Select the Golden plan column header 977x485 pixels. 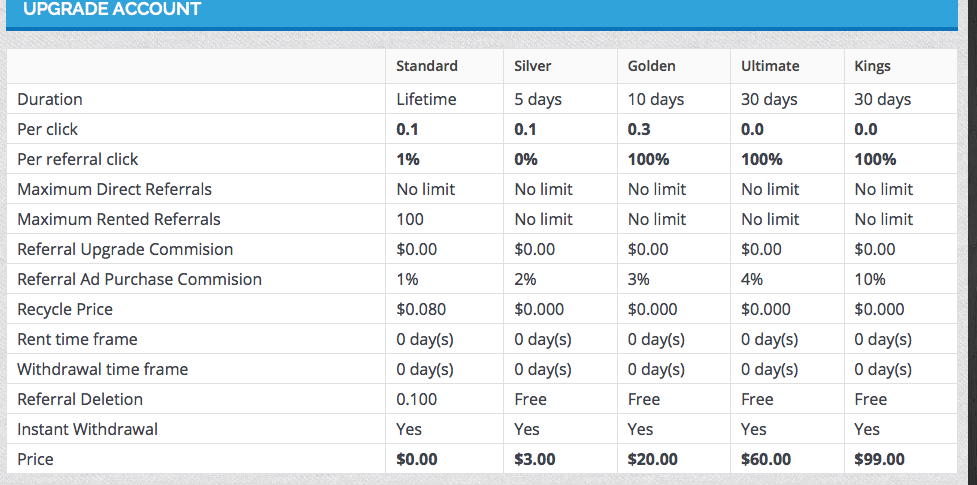pyautogui.click(x=652, y=66)
